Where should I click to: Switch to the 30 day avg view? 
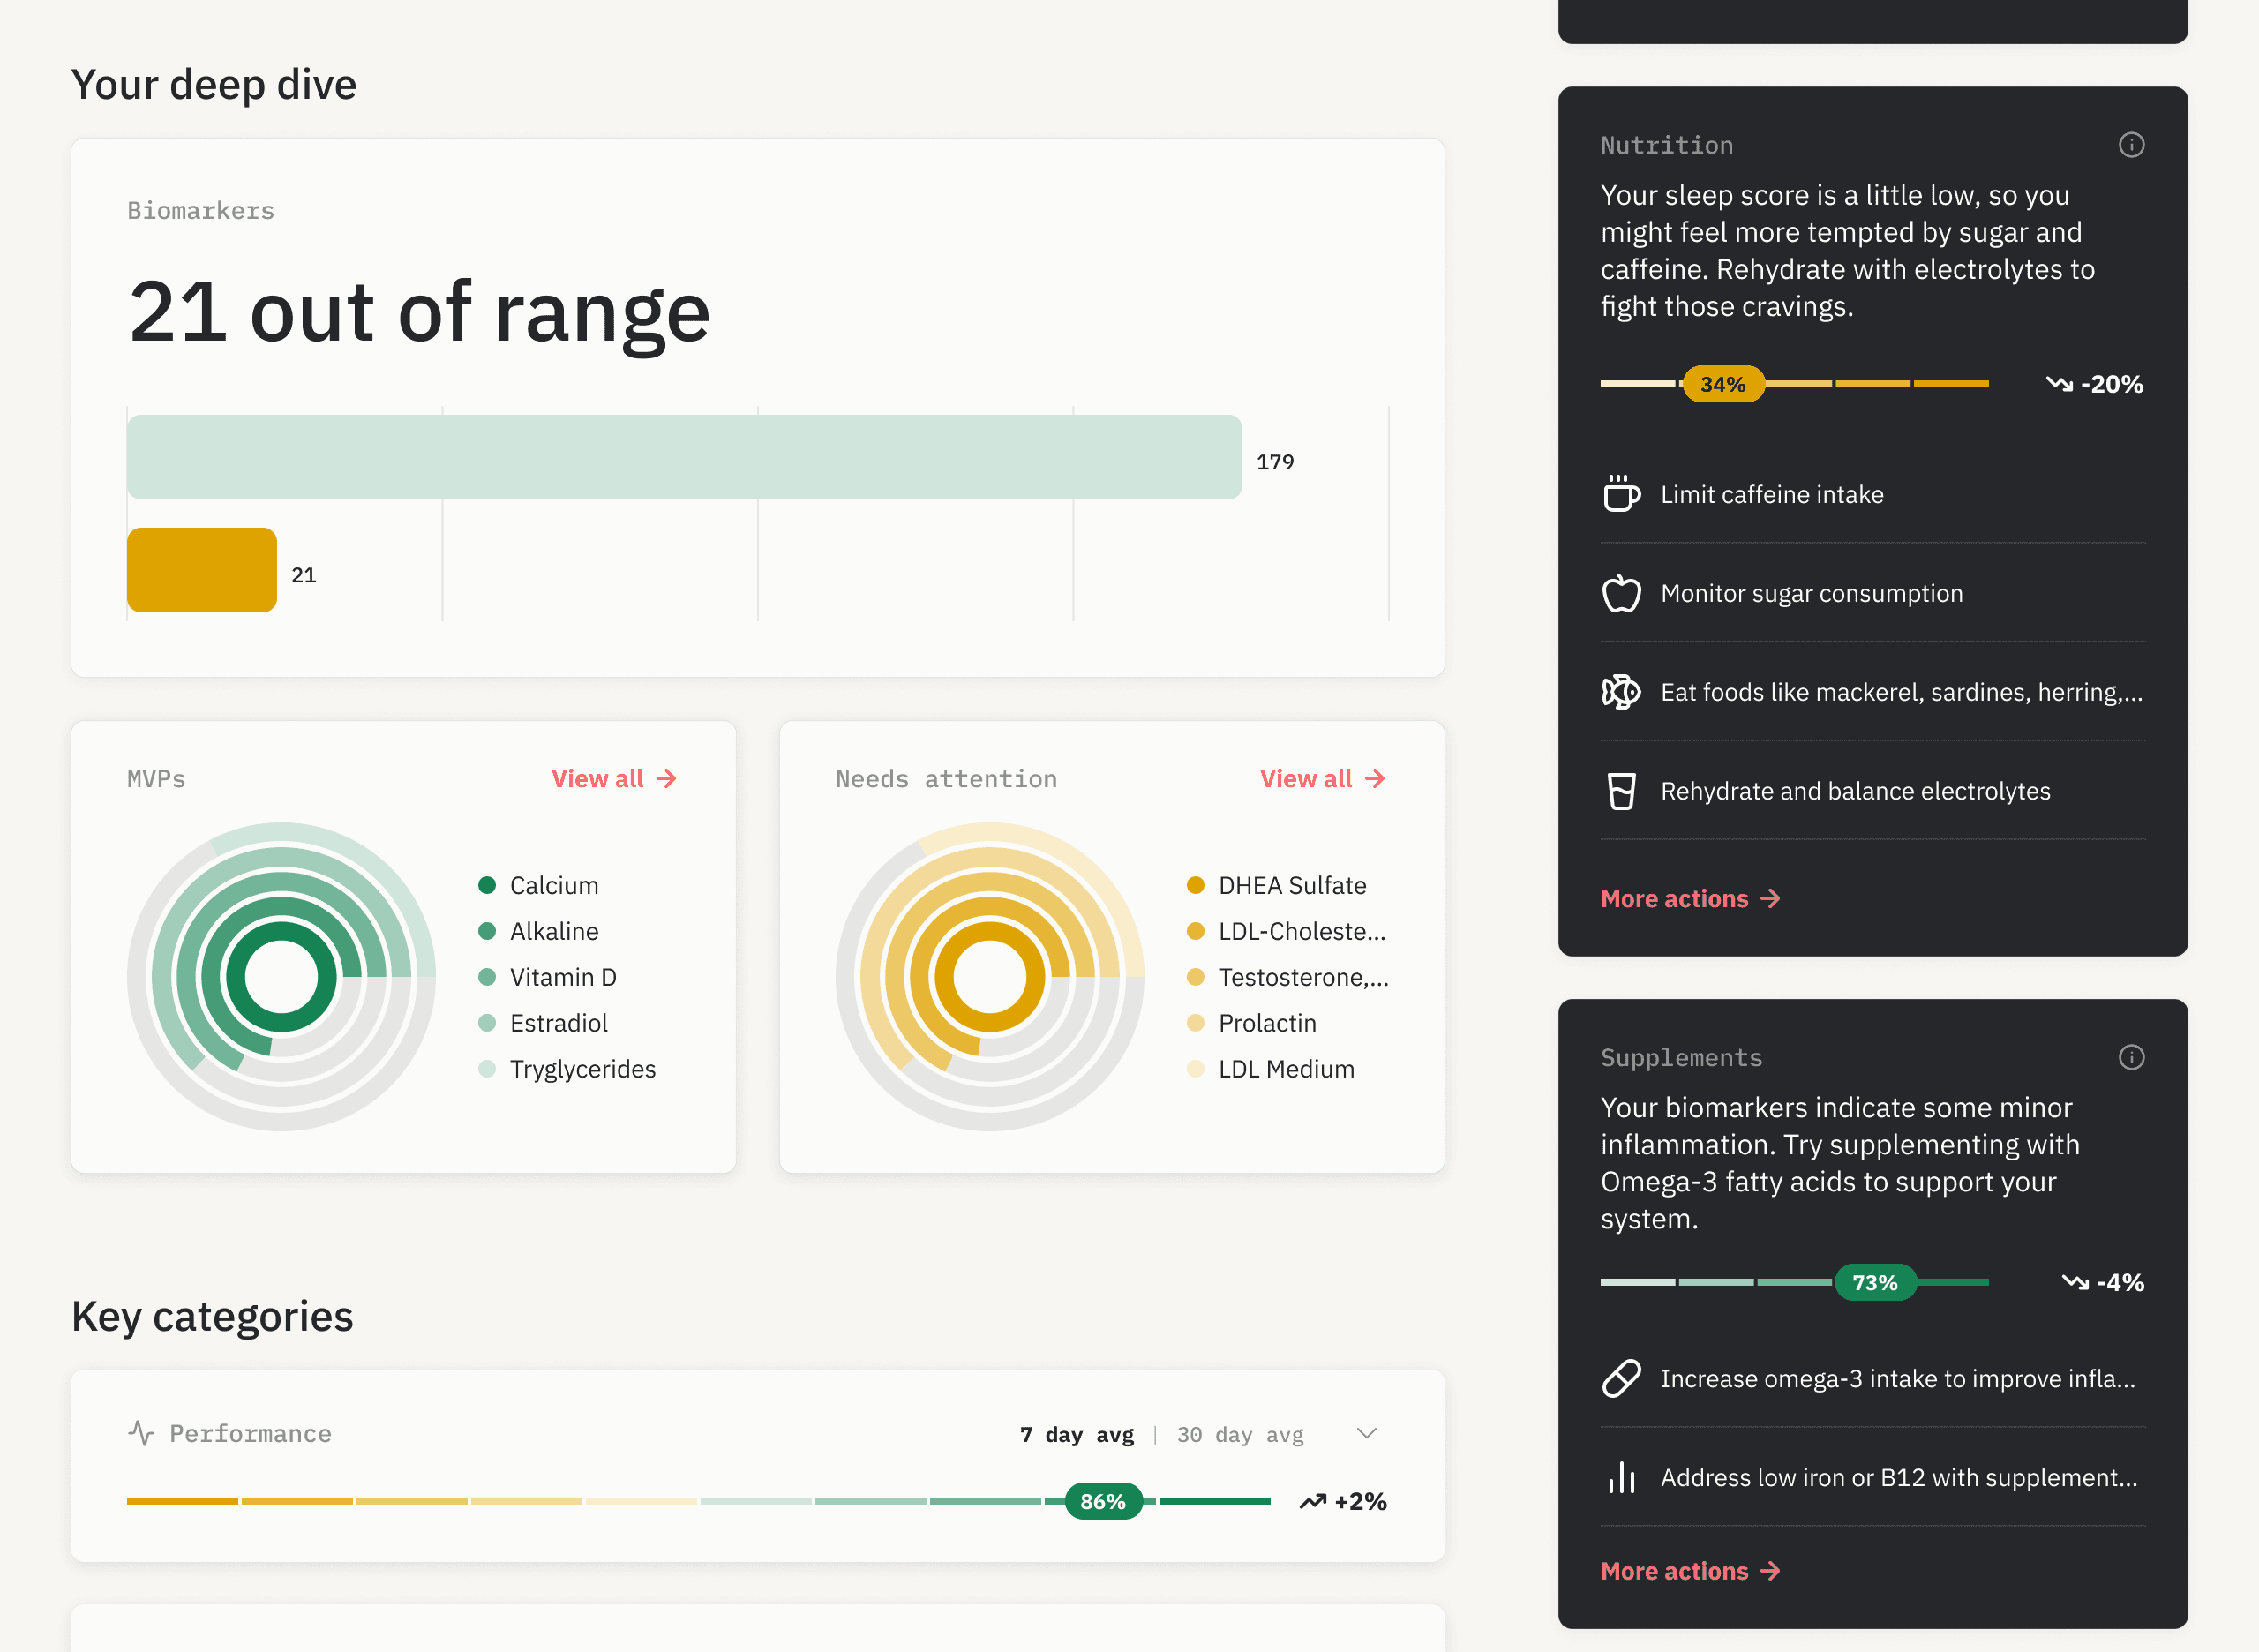tap(1240, 1433)
